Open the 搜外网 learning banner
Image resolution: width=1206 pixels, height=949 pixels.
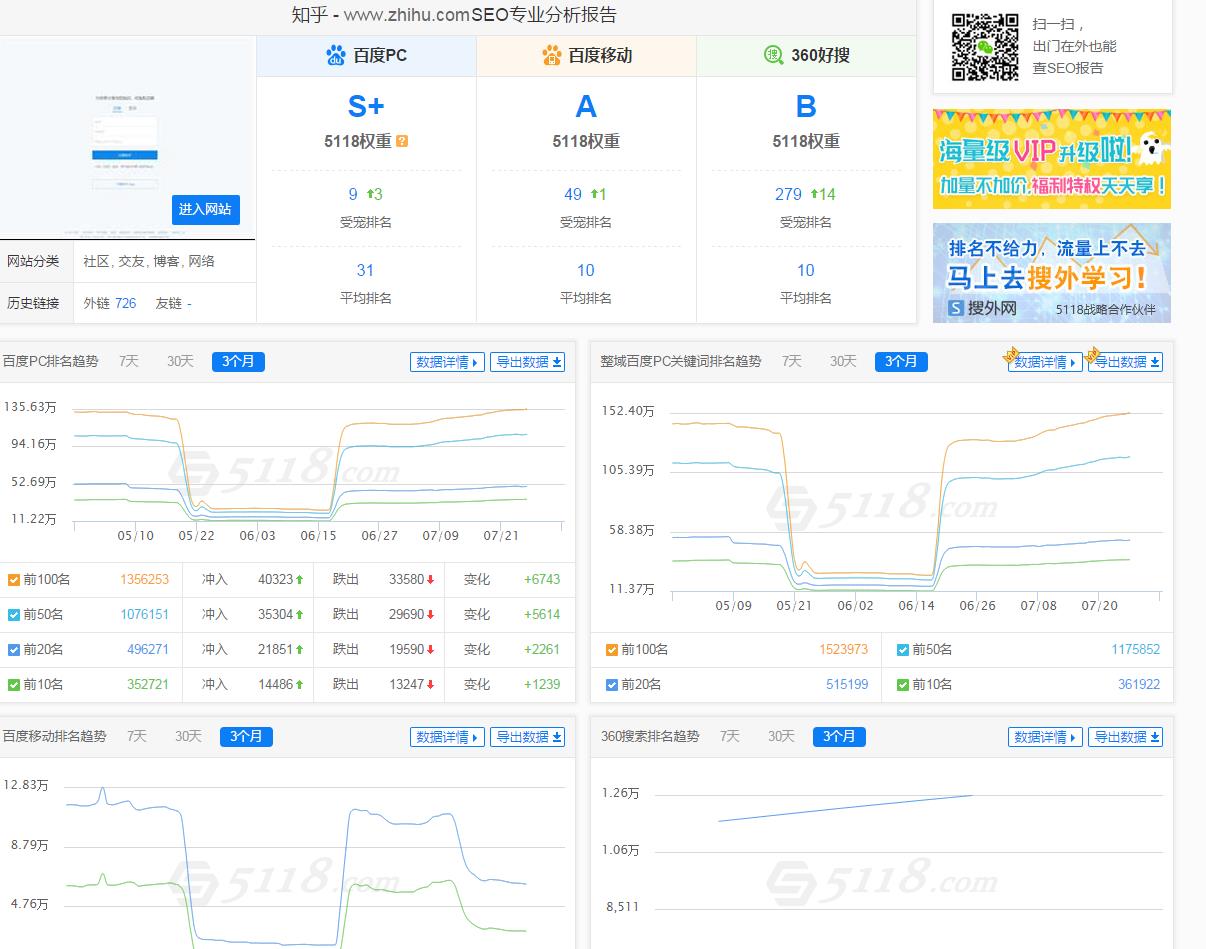tap(1051, 272)
